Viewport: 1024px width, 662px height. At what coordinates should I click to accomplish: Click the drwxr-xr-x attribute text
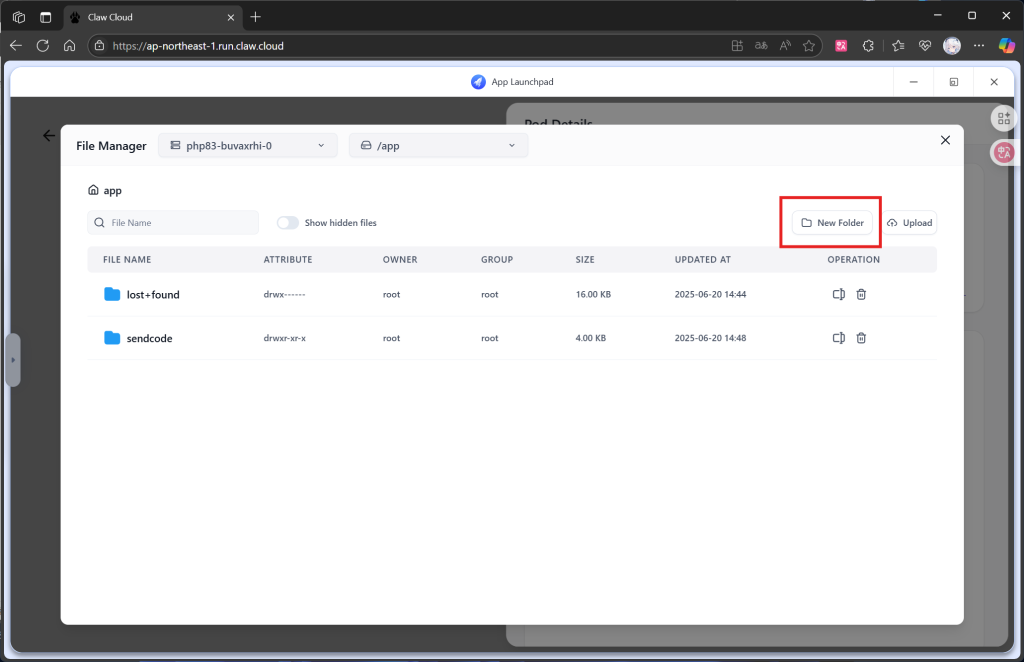click(x=285, y=338)
